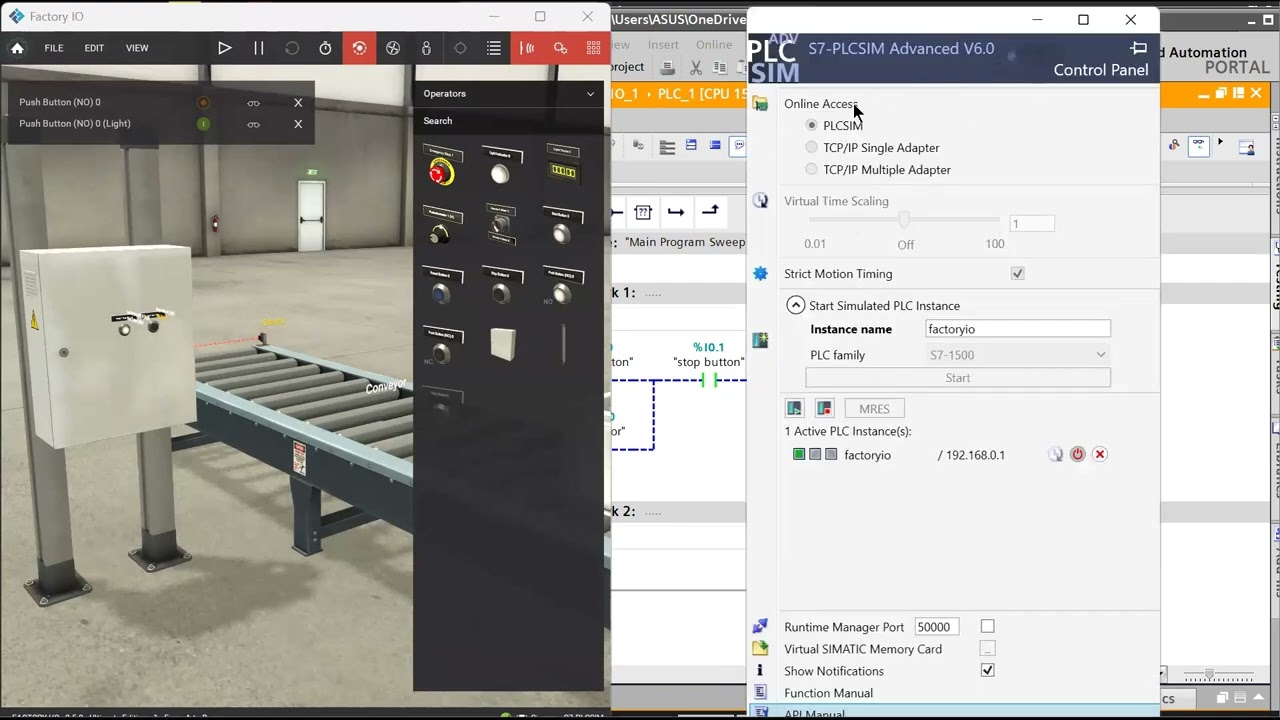Viewport: 1280px width, 720px height.
Task: Toggle the sensors tags icon in Factory IO
Action: coord(527,48)
